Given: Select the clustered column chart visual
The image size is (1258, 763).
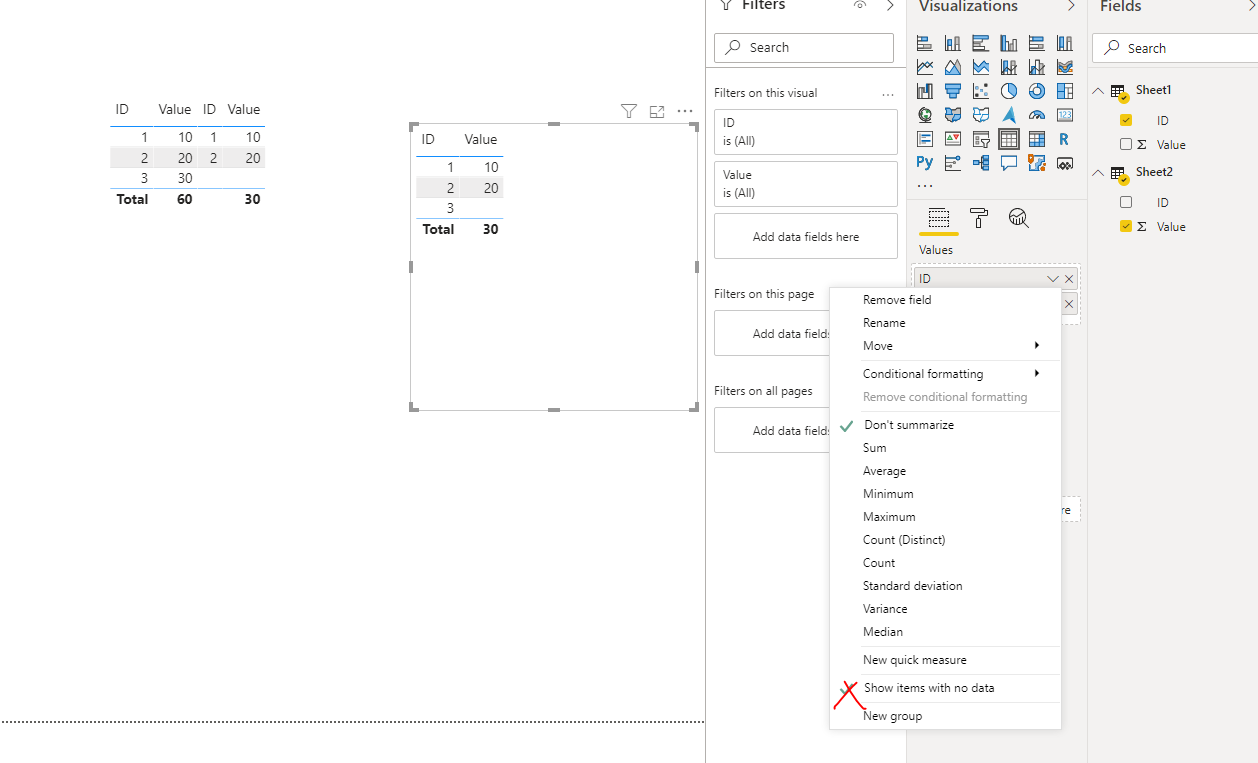Looking at the screenshot, I should coord(1008,43).
